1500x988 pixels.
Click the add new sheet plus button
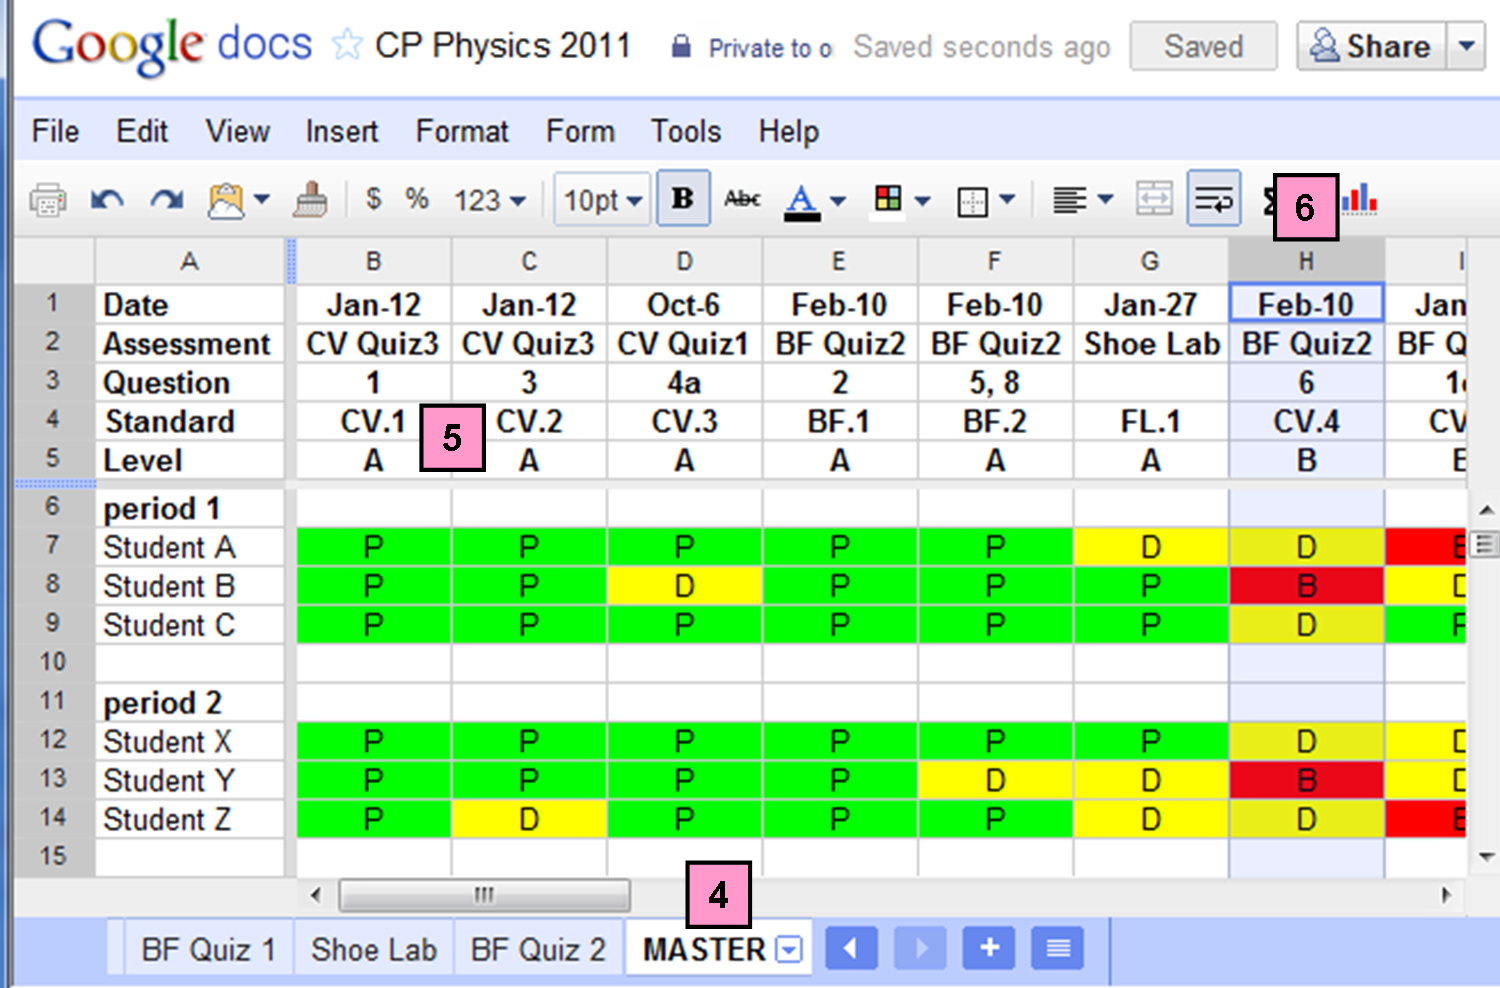tap(989, 948)
